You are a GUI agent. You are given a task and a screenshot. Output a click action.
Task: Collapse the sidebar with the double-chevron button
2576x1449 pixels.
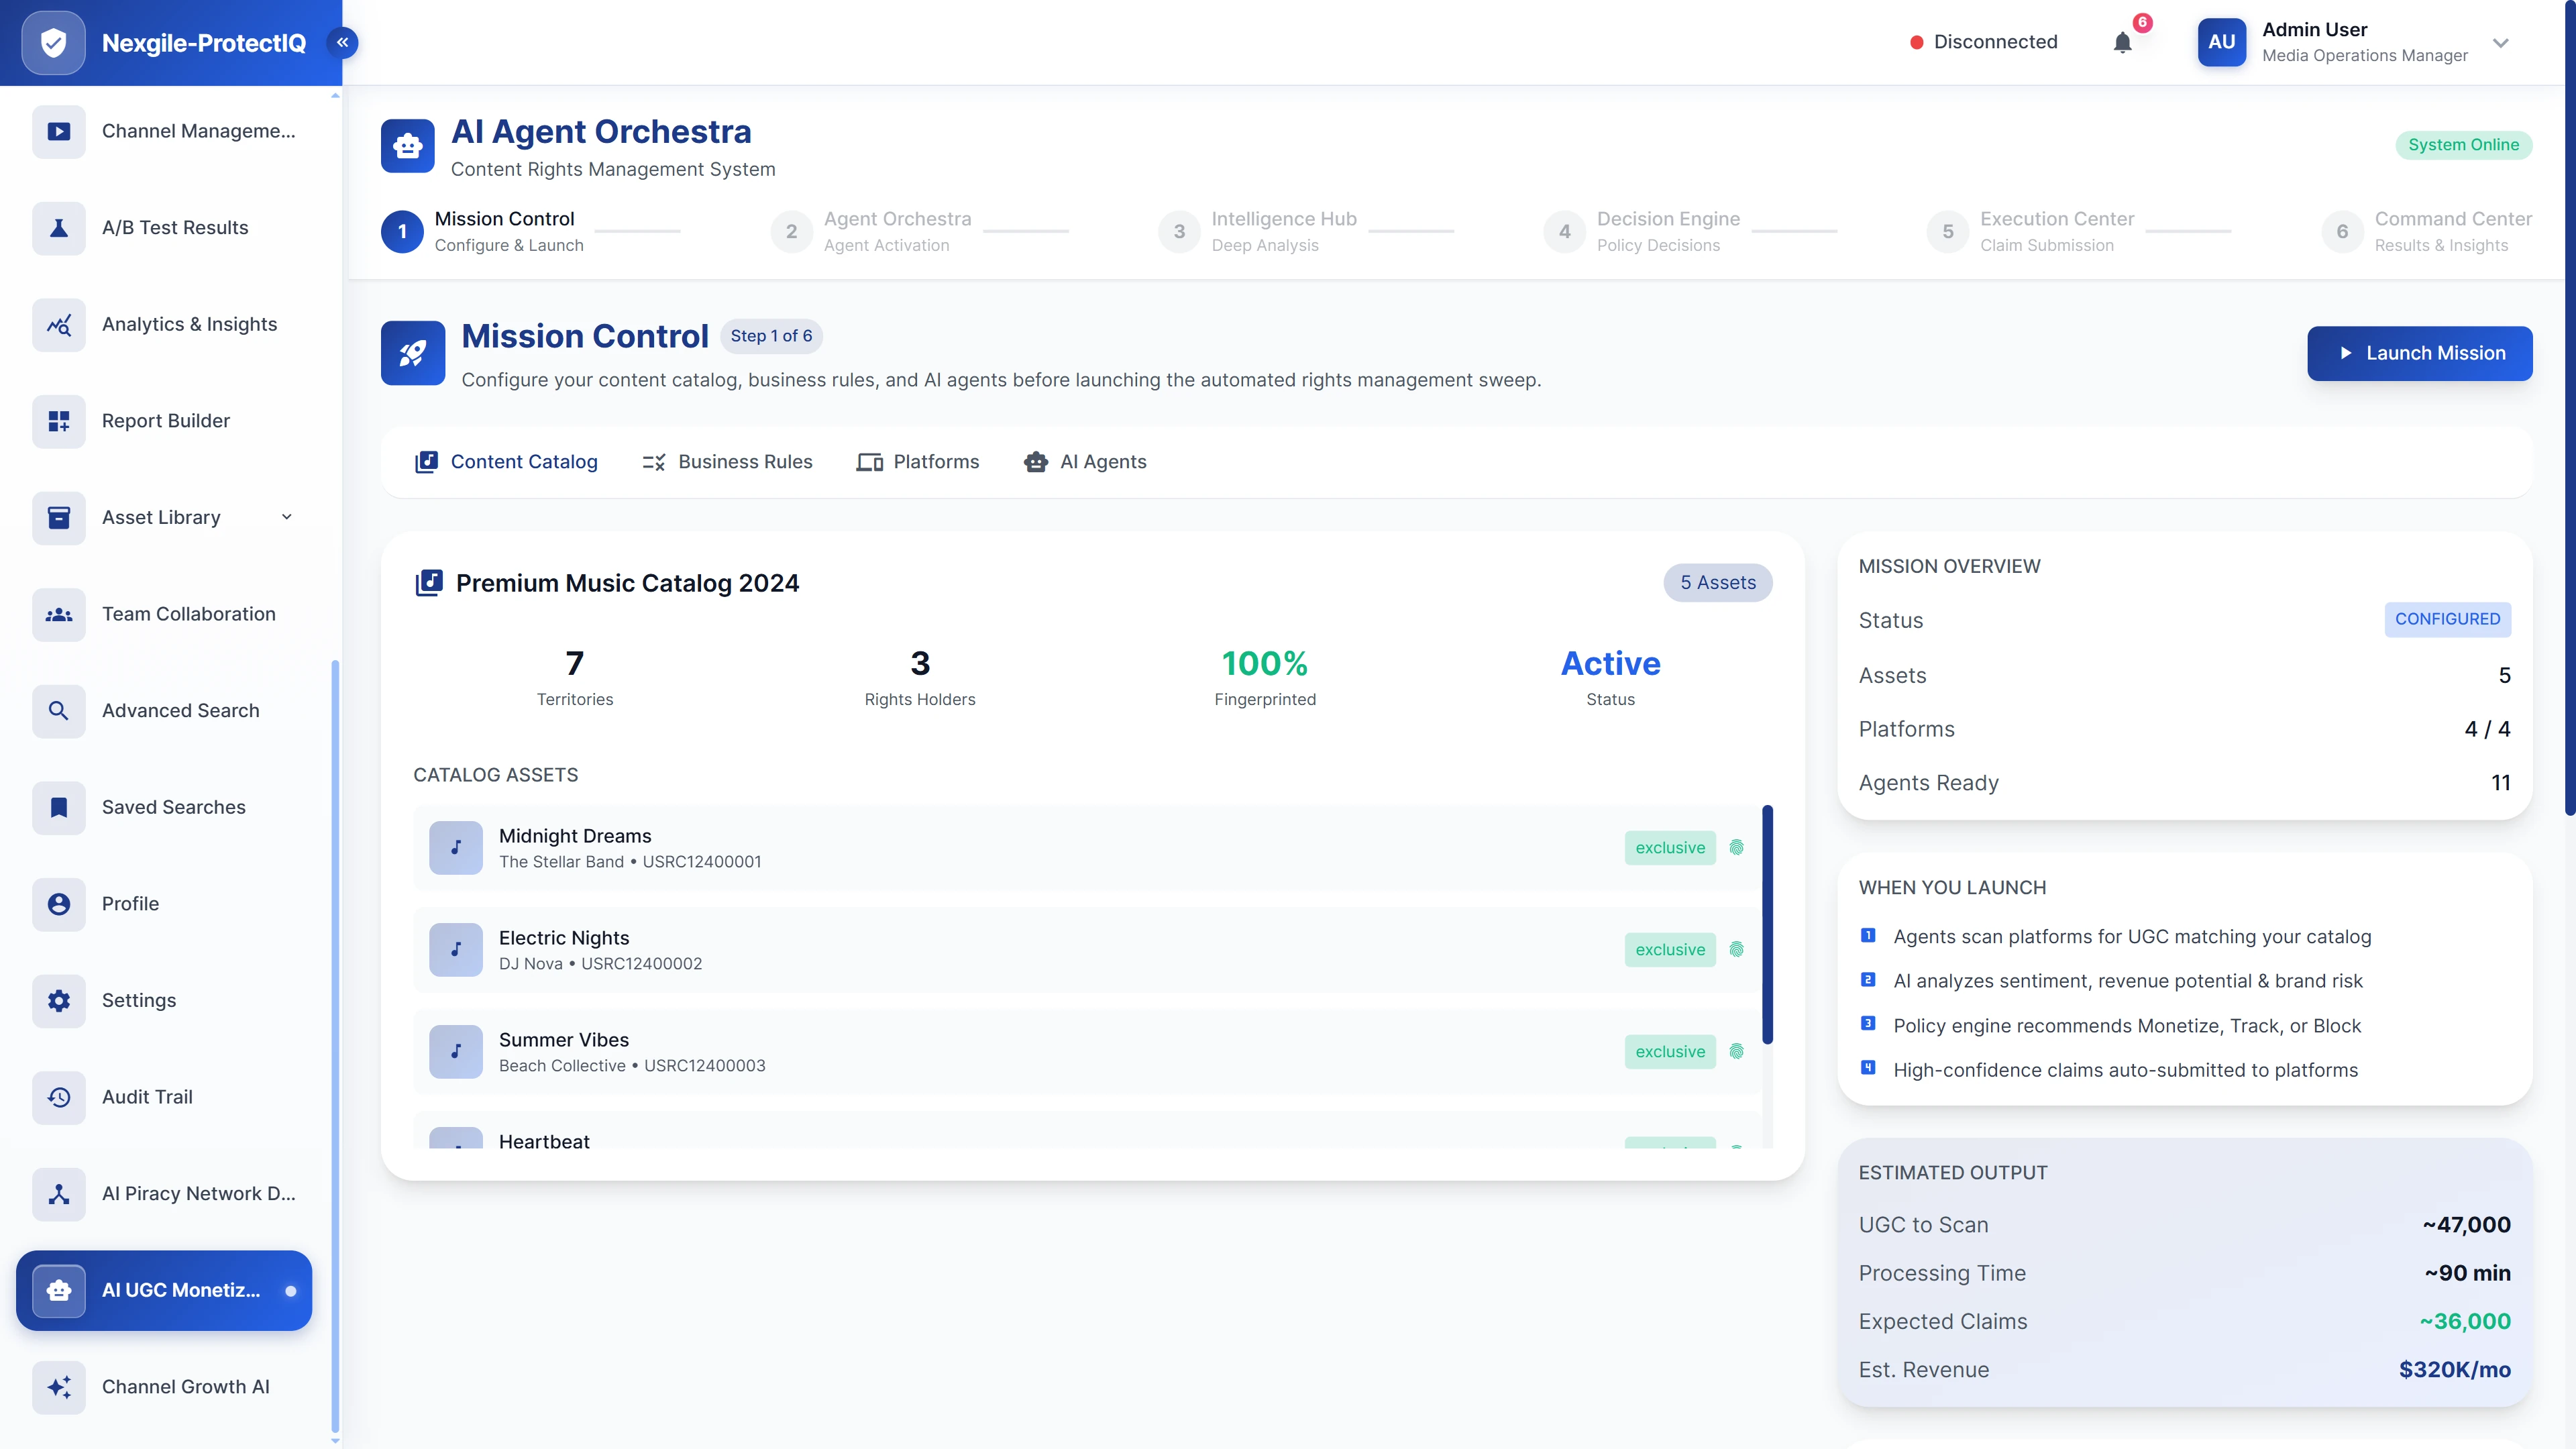click(x=343, y=42)
